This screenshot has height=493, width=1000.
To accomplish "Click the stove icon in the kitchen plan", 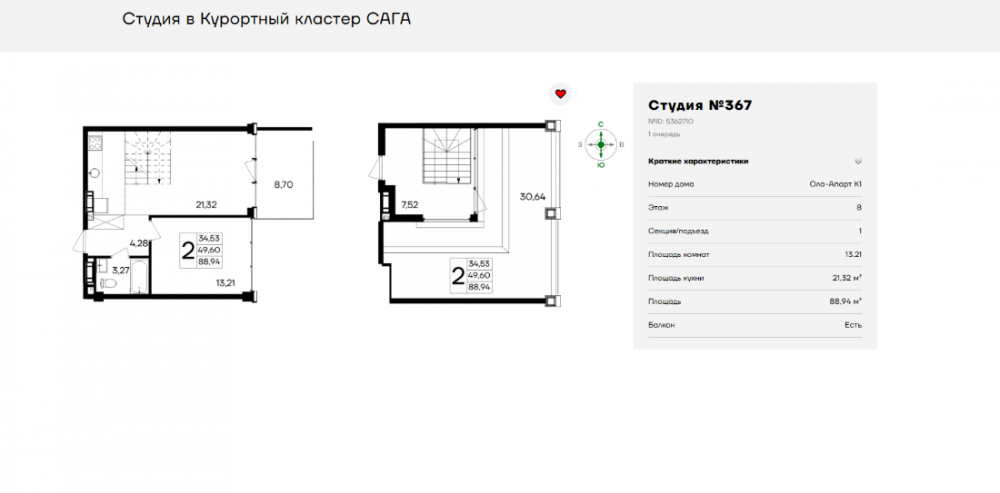I will pos(93,145).
